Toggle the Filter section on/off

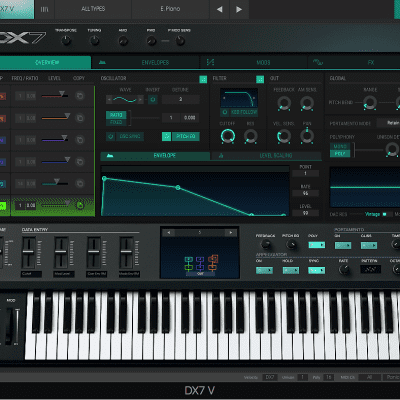260,79
